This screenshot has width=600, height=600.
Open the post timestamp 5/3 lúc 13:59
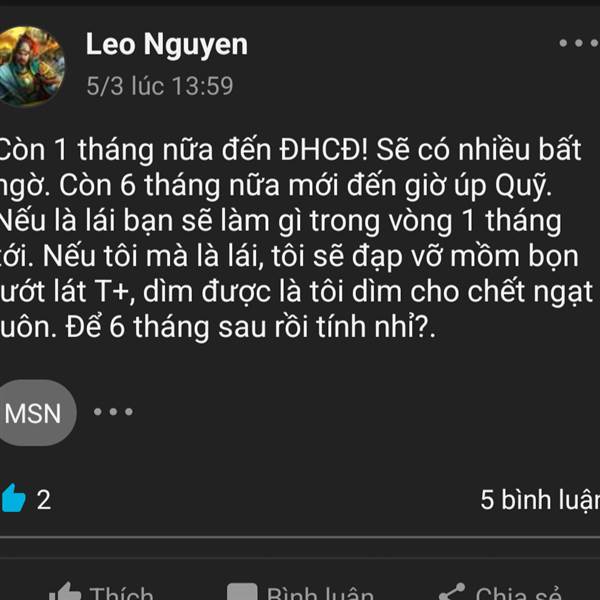pyautogui.click(x=160, y=86)
